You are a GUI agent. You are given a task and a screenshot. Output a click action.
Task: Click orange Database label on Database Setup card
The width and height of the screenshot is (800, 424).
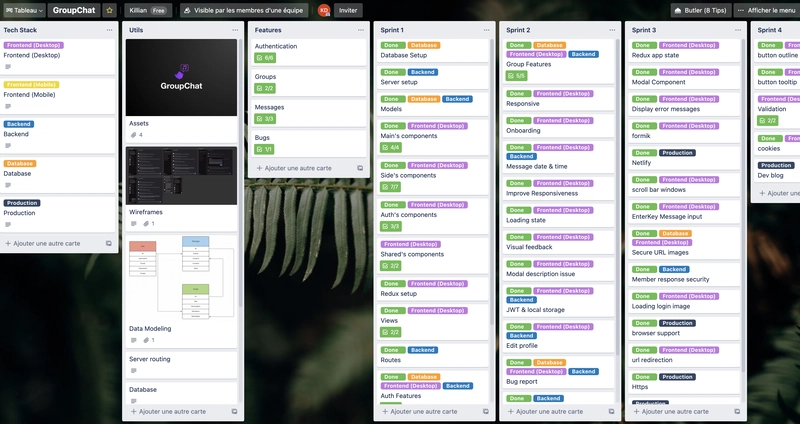click(423, 45)
